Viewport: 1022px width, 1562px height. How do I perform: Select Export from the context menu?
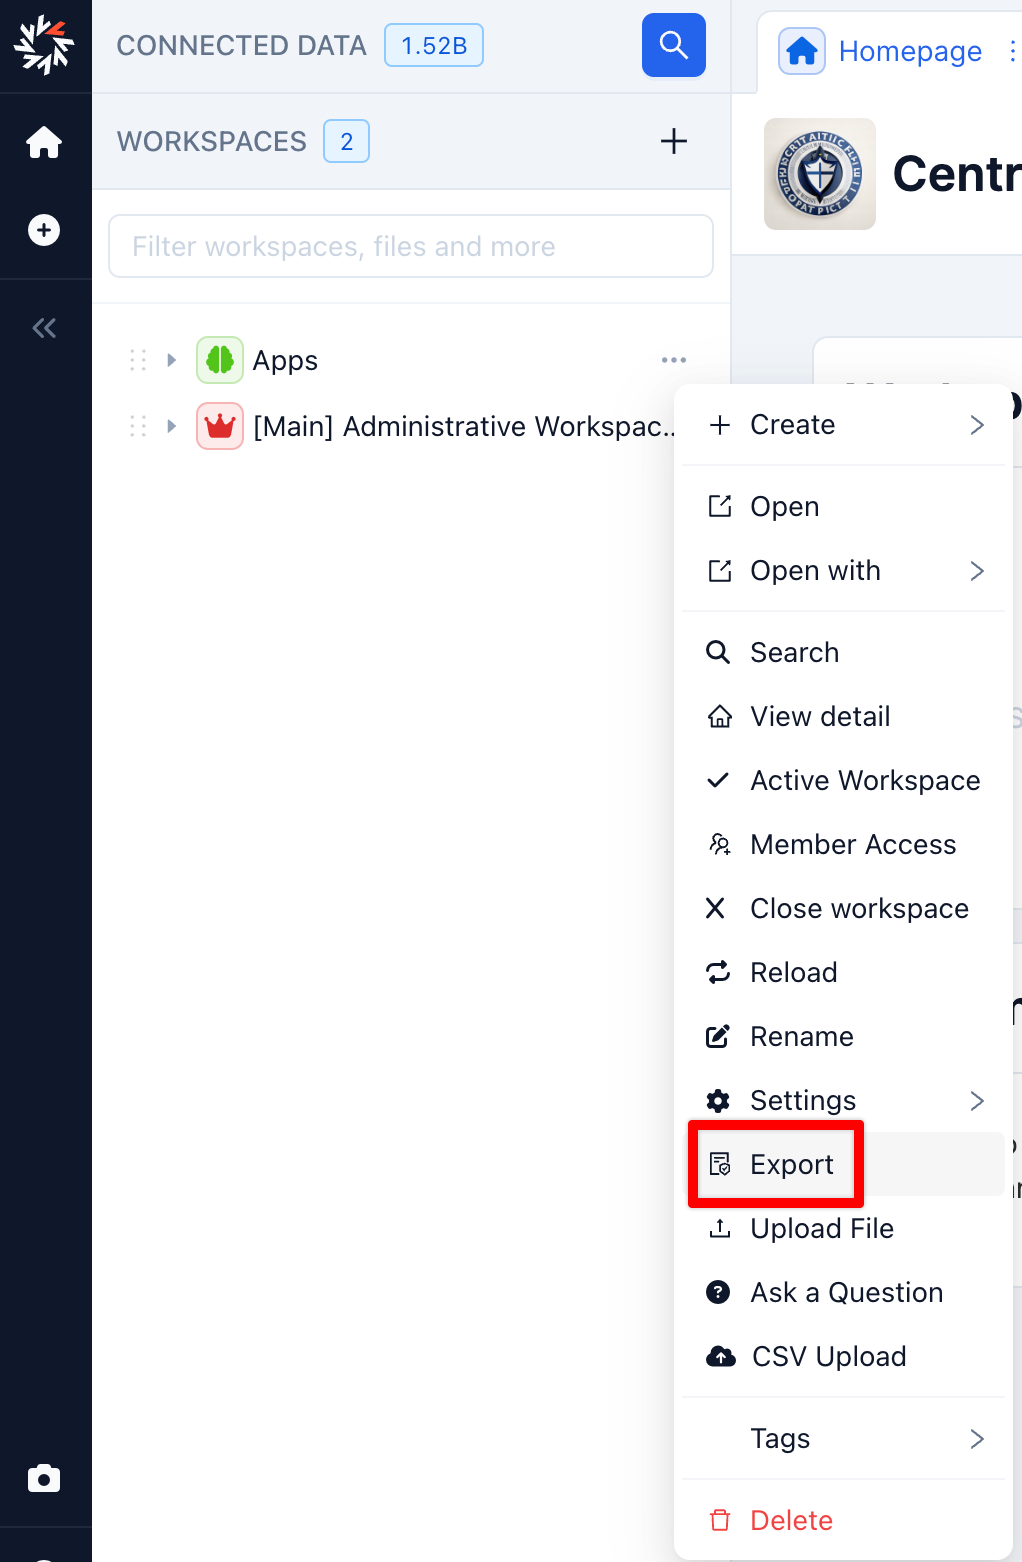791,1164
